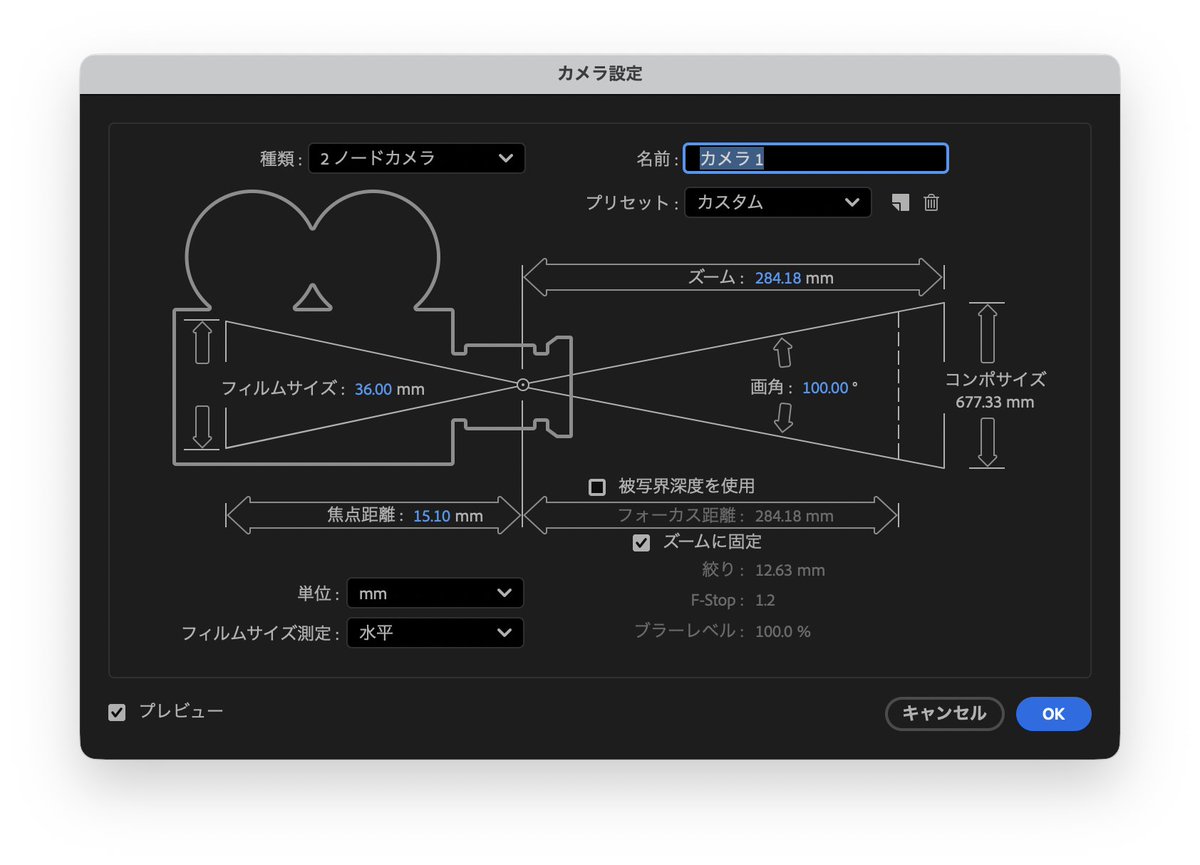
Task: Delete the selected camera preset
Action: [930, 202]
